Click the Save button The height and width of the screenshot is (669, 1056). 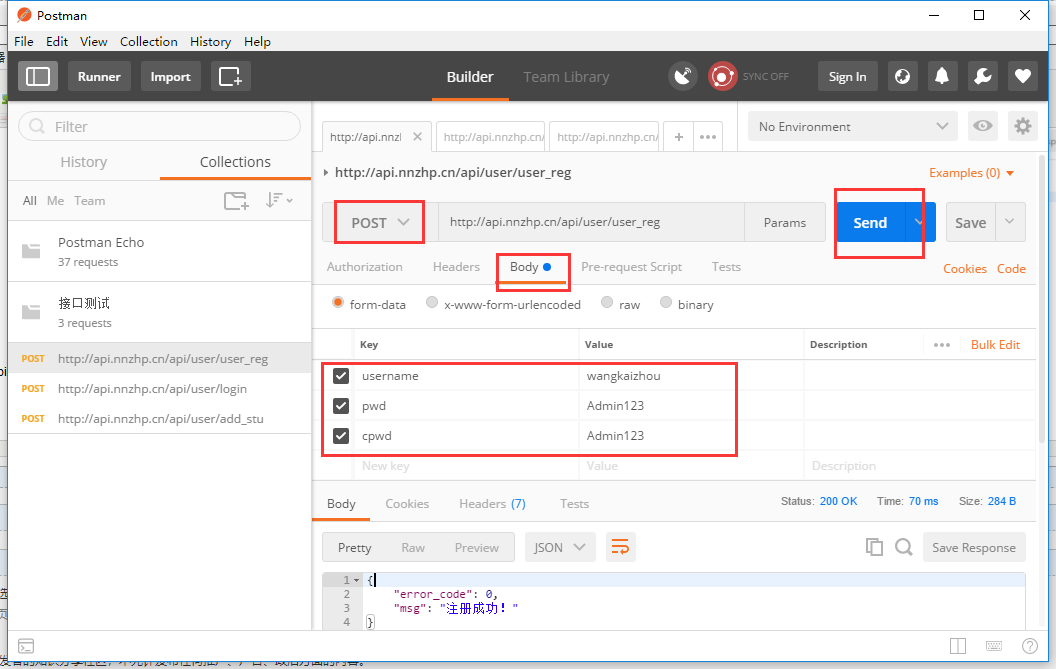coord(970,222)
